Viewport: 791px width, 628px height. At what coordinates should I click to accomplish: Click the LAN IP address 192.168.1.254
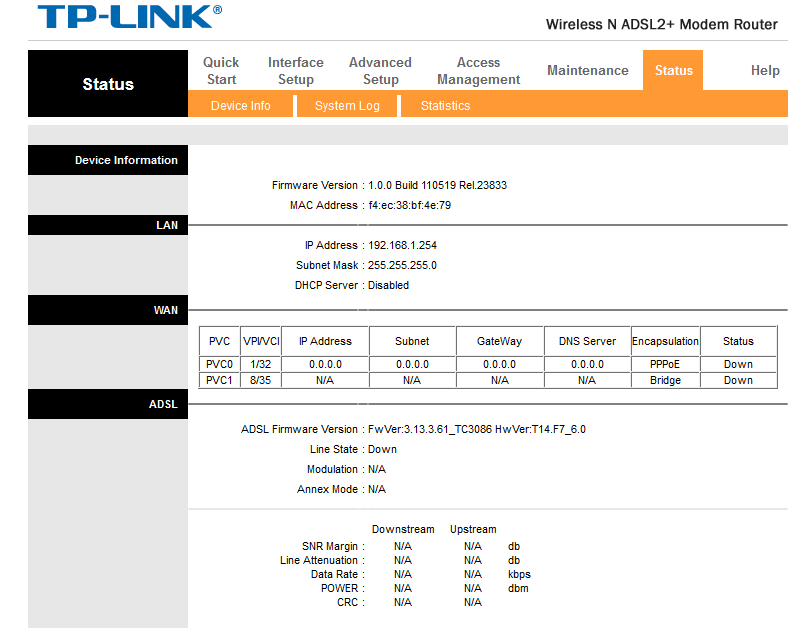(x=402, y=245)
